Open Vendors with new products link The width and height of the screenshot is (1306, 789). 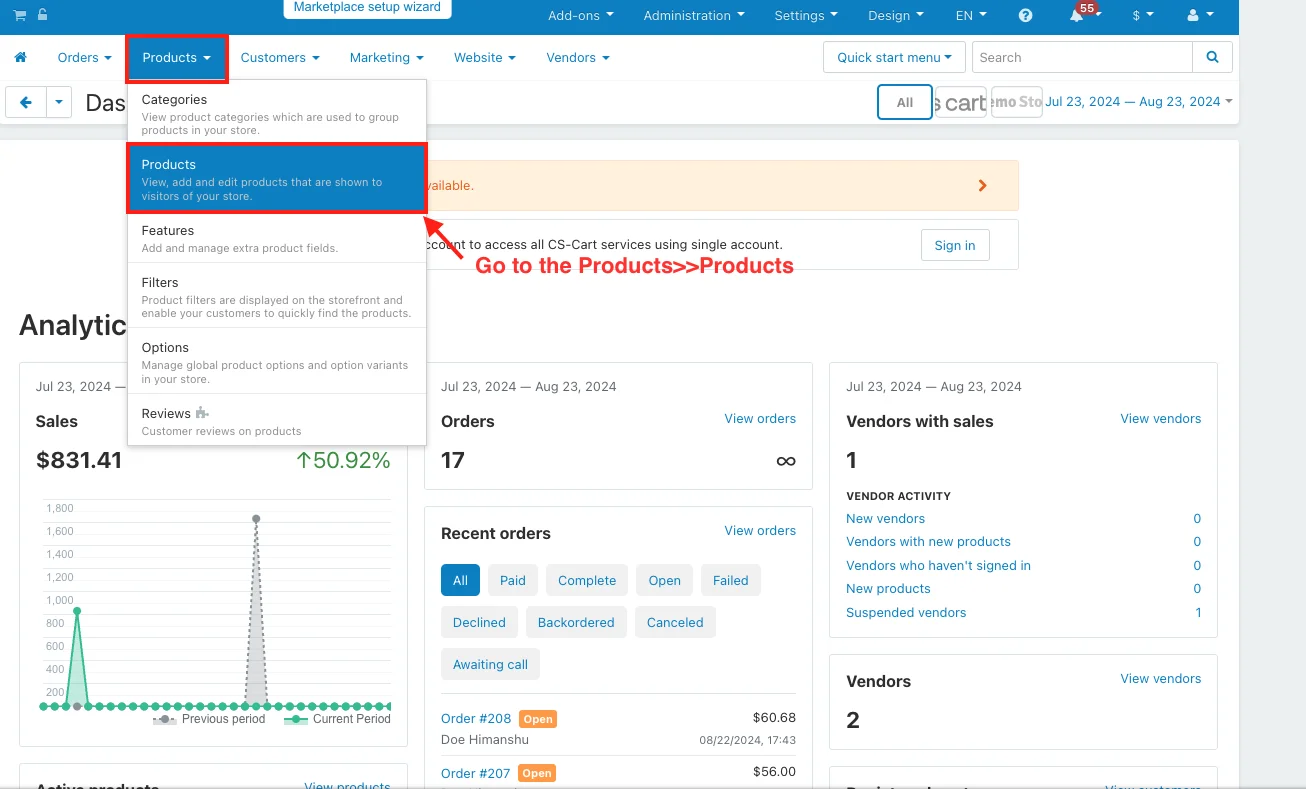(x=928, y=541)
